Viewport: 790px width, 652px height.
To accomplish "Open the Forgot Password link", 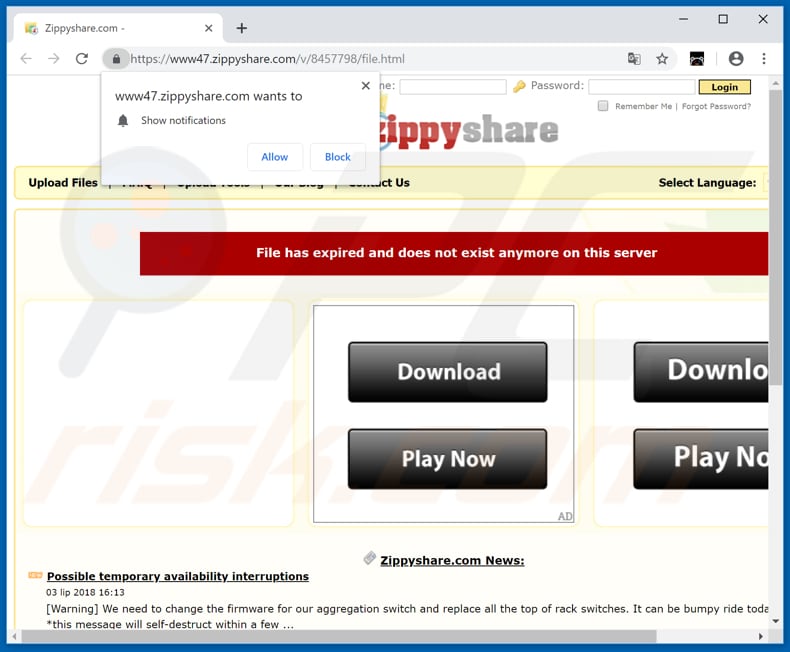I will pos(716,106).
